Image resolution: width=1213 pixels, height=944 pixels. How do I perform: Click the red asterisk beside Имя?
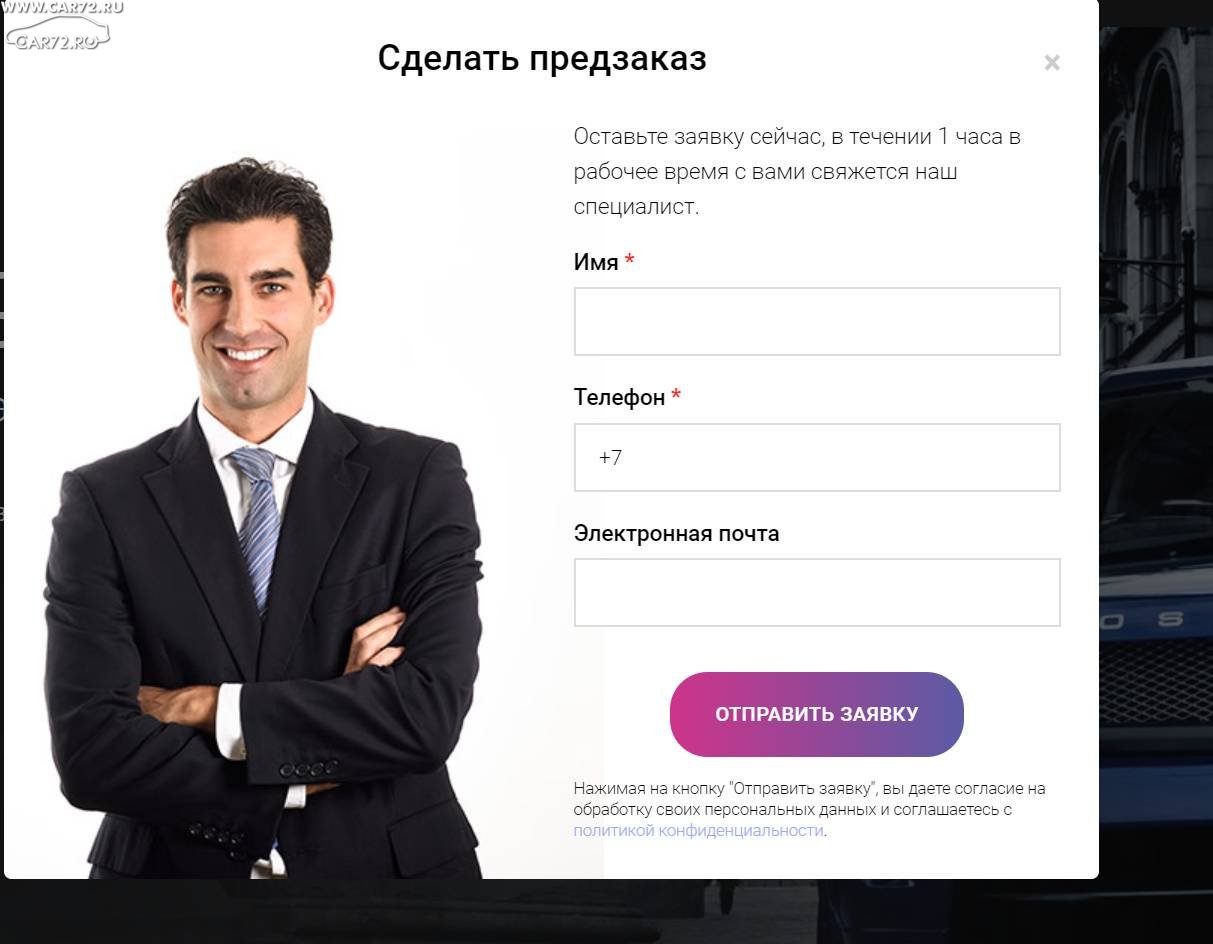630,260
